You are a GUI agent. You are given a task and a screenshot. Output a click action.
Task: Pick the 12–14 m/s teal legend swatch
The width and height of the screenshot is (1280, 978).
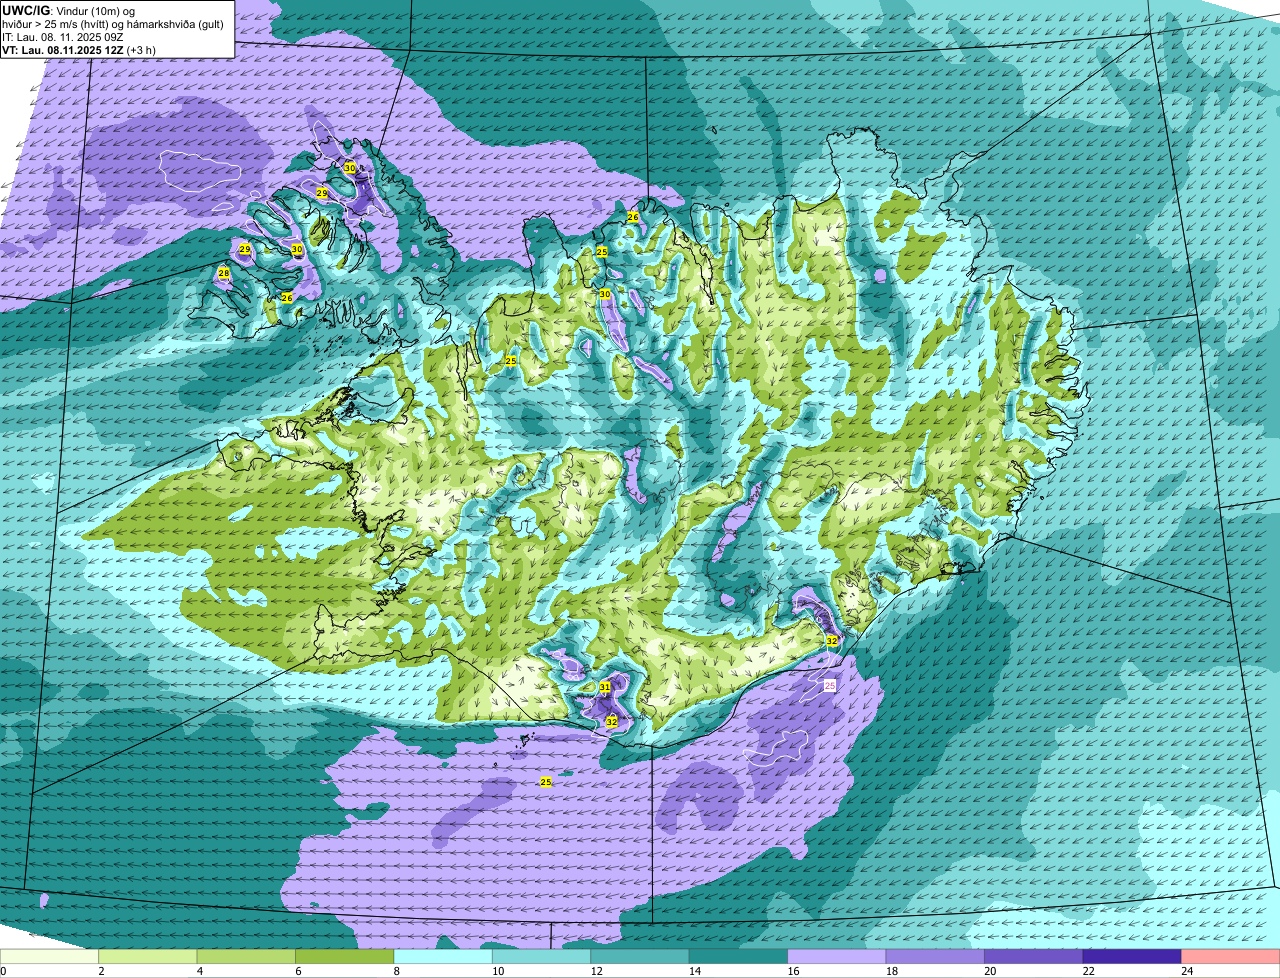click(641, 957)
